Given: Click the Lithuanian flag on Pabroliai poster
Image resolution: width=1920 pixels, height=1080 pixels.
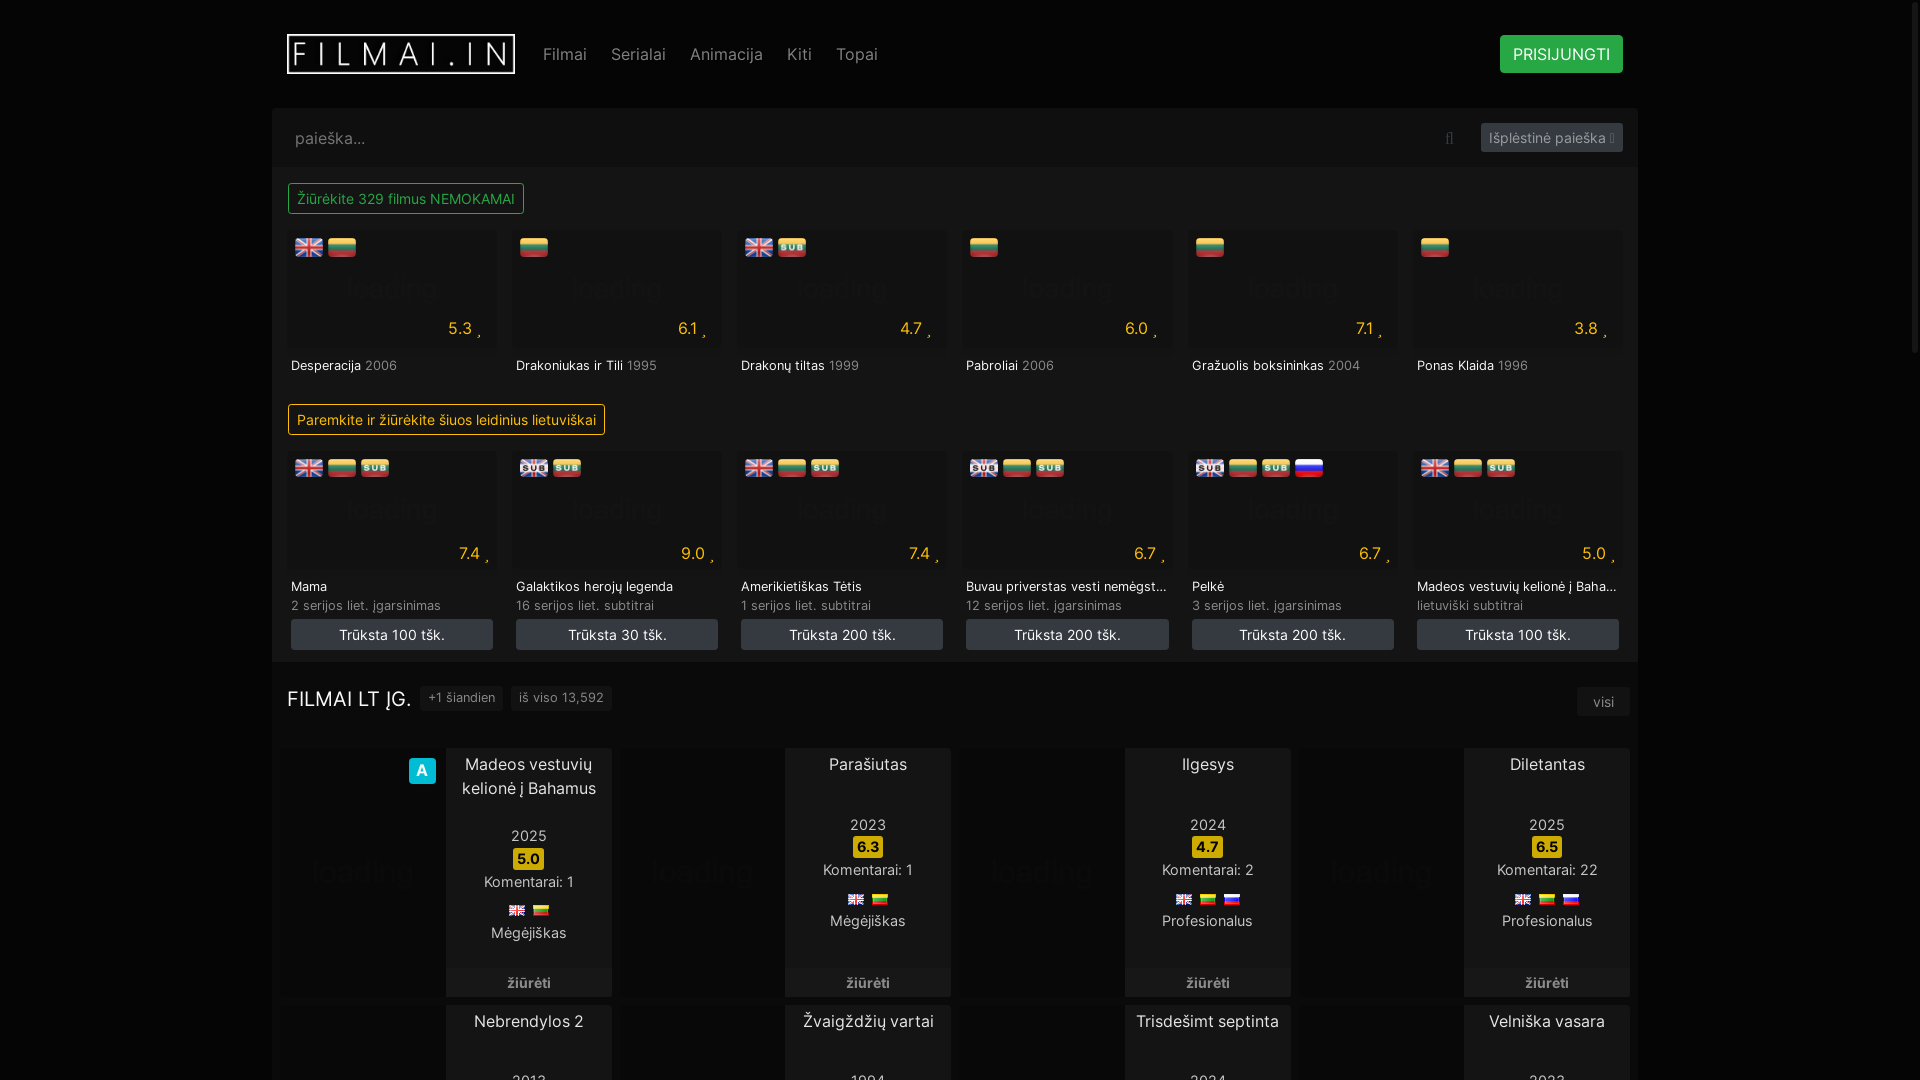Looking at the screenshot, I should 984,247.
